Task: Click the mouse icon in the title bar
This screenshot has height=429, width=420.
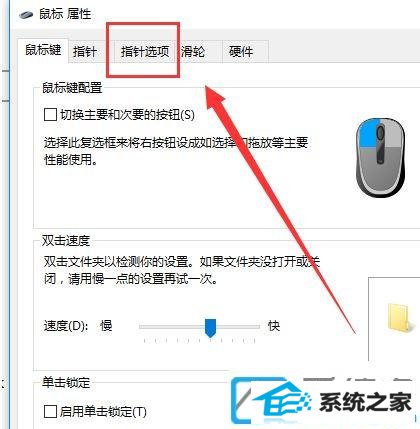Action: coord(26,15)
